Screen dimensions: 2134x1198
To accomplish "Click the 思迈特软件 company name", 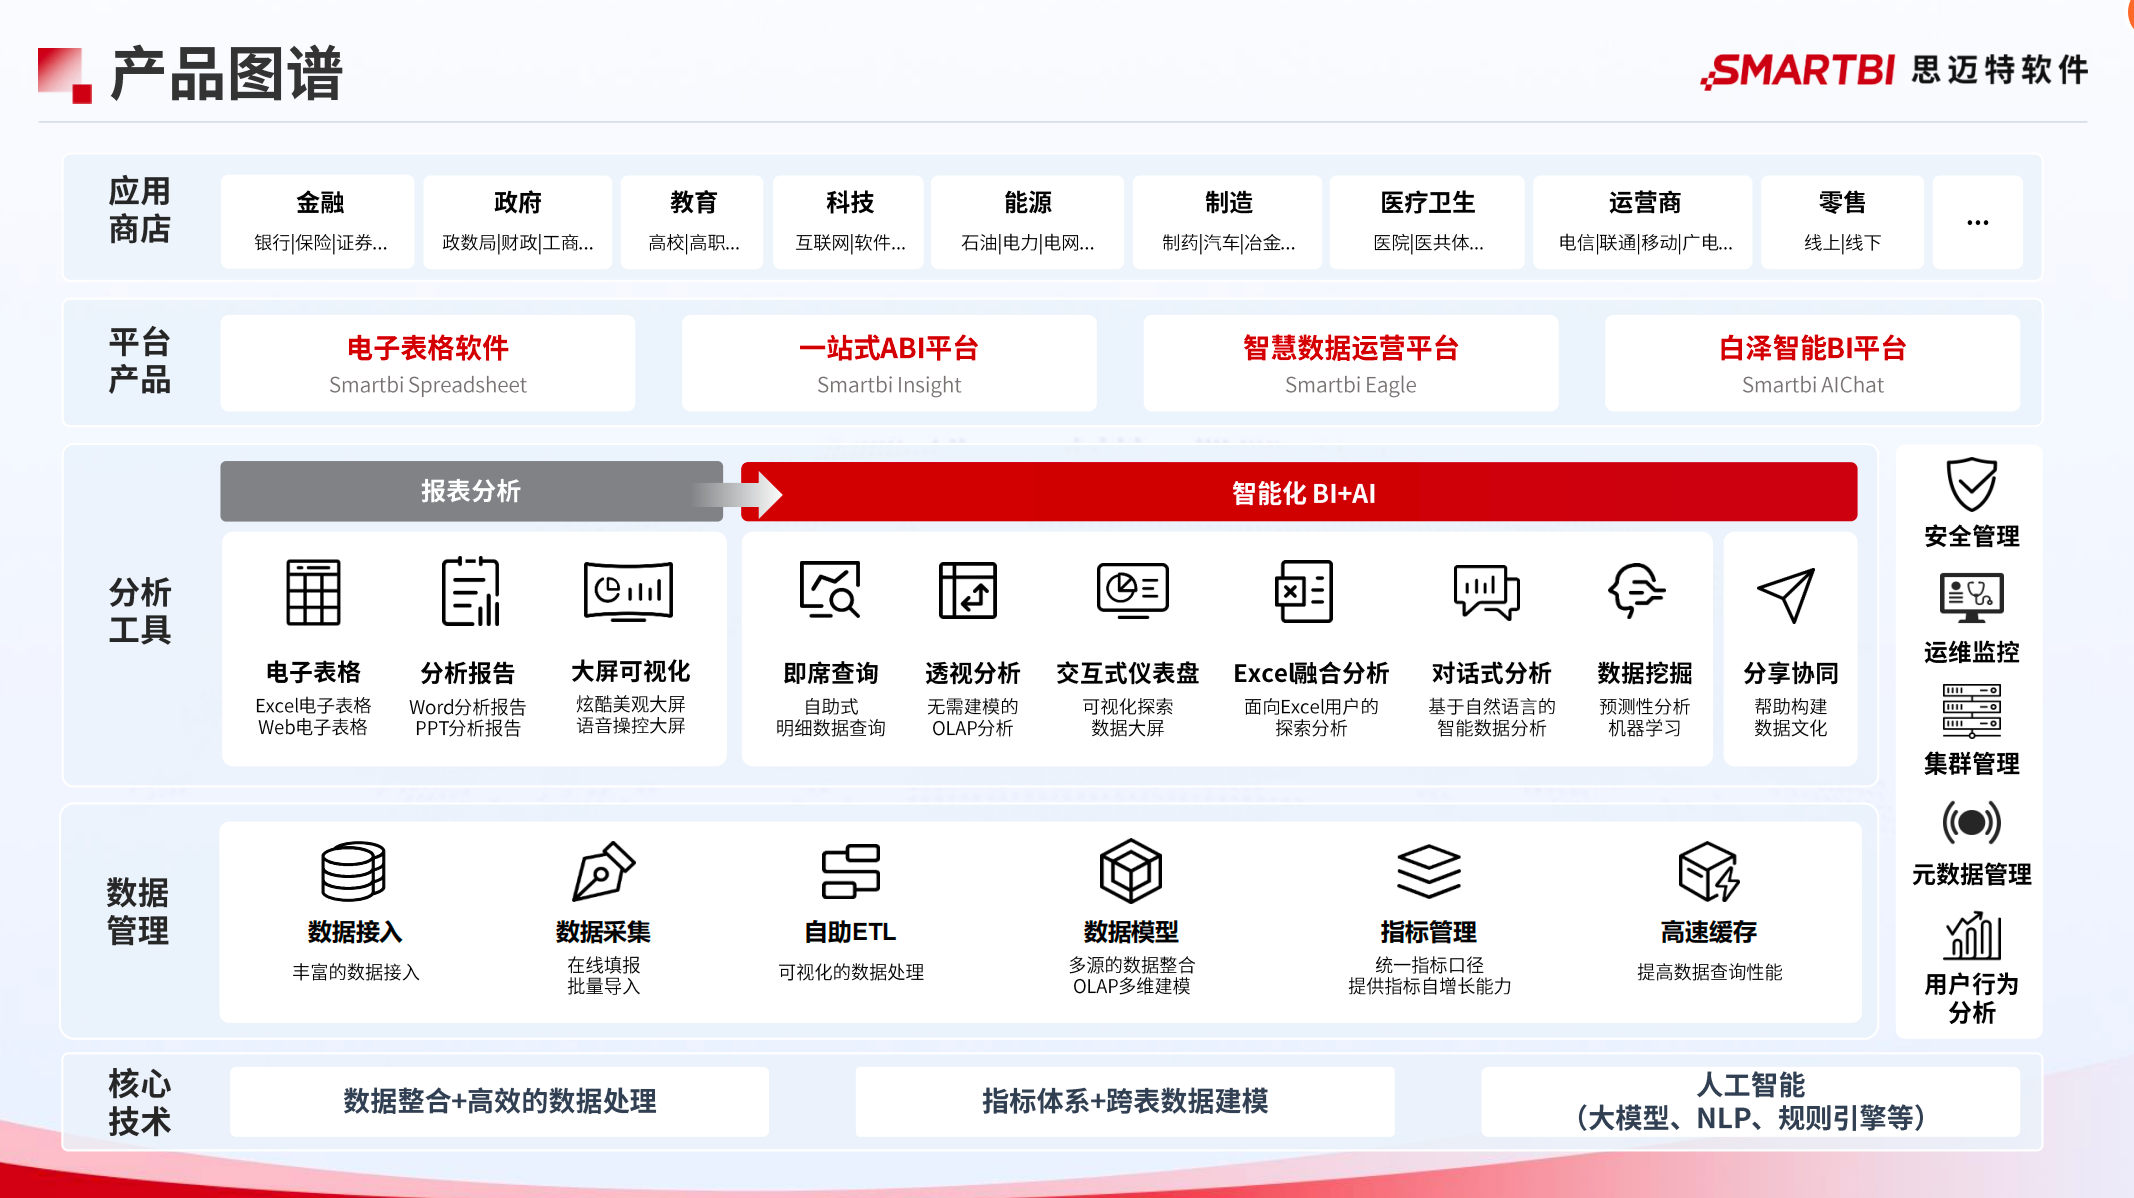I will (2000, 69).
